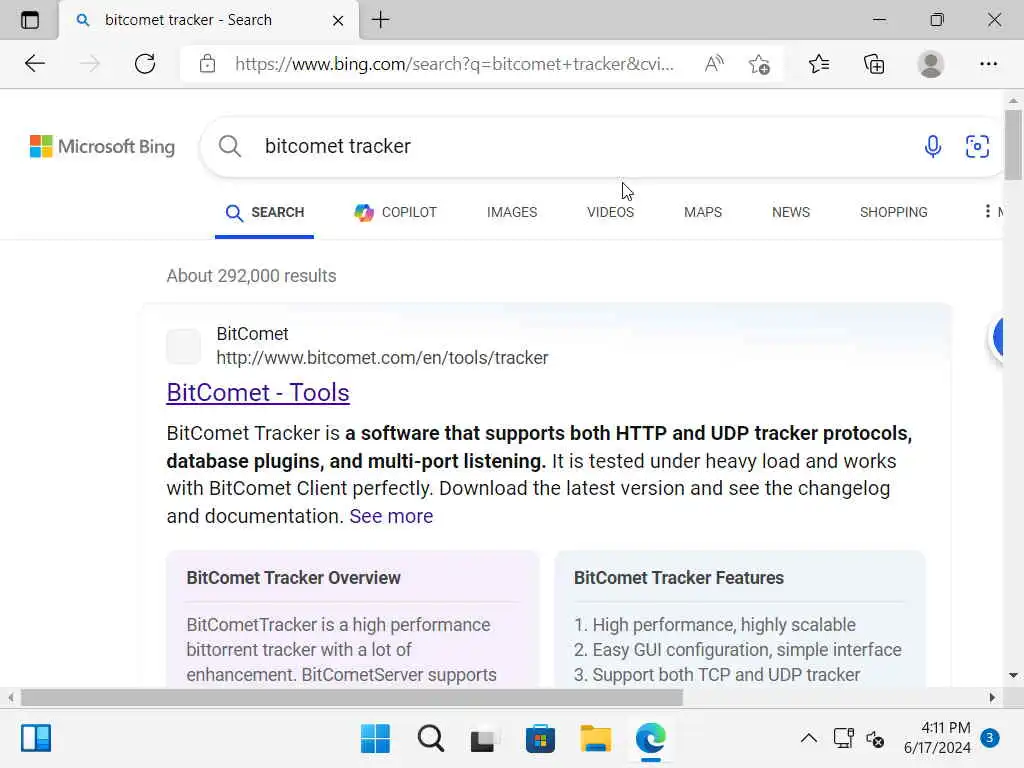The height and width of the screenshot is (768, 1024).
Task: Click See more in the snippet
Action: point(391,516)
